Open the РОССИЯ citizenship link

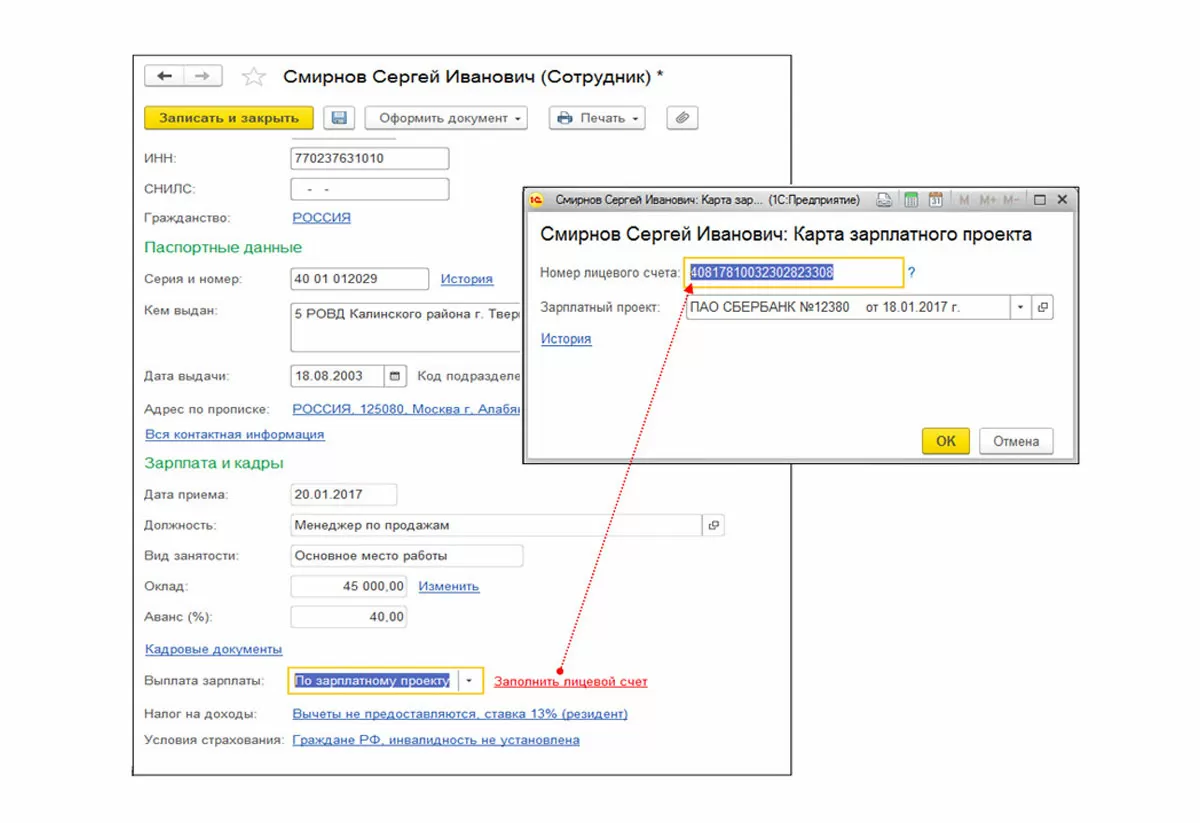click(x=321, y=217)
